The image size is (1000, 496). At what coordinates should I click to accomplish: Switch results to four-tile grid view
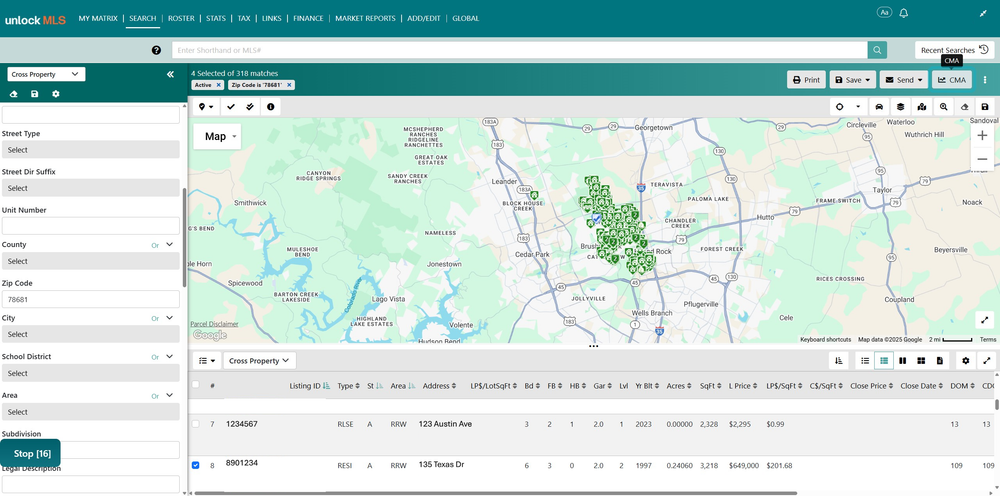(921, 360)
